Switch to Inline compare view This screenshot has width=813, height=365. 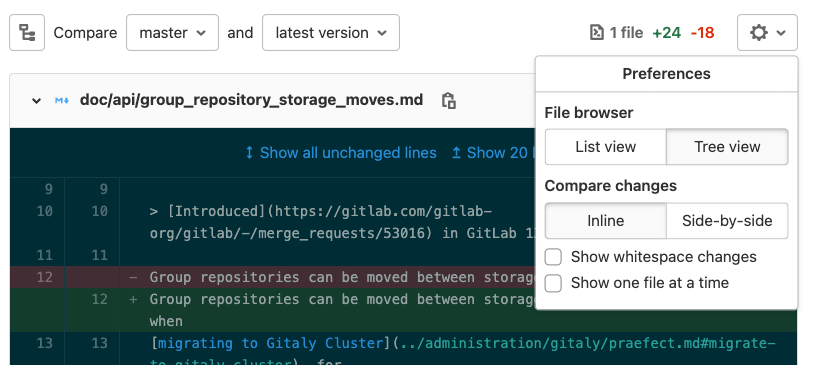tap(606, 221)
